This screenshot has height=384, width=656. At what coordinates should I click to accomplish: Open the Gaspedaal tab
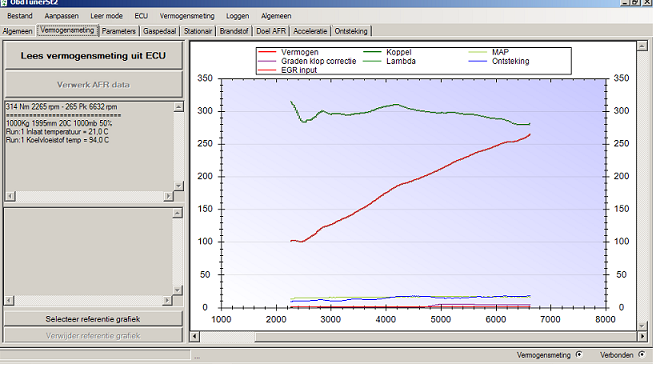tap(159, 31)
